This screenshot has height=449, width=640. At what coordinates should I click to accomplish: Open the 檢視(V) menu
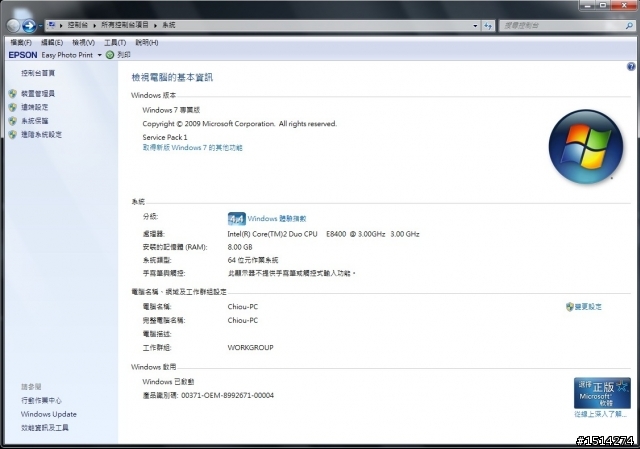coord(84,42)
